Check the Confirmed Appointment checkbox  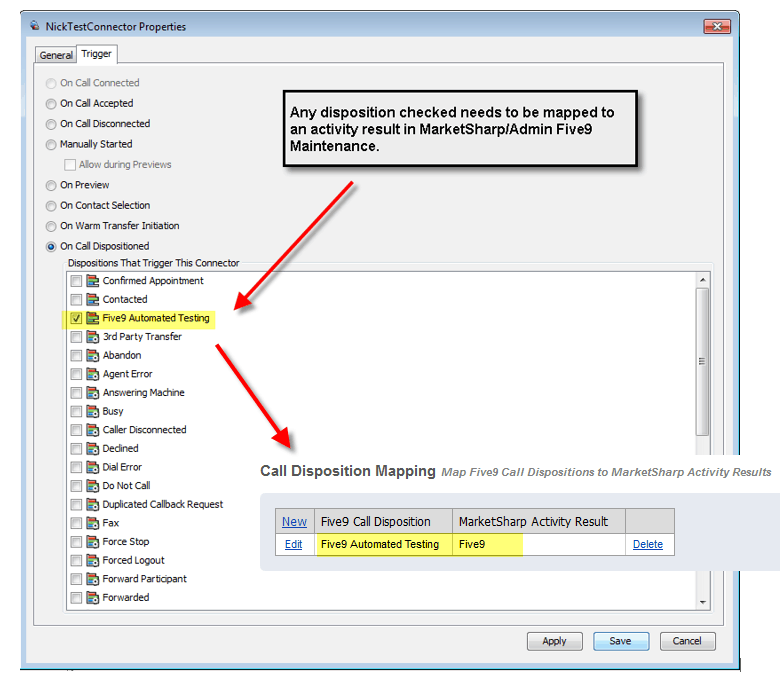click(x=76, y=281)
